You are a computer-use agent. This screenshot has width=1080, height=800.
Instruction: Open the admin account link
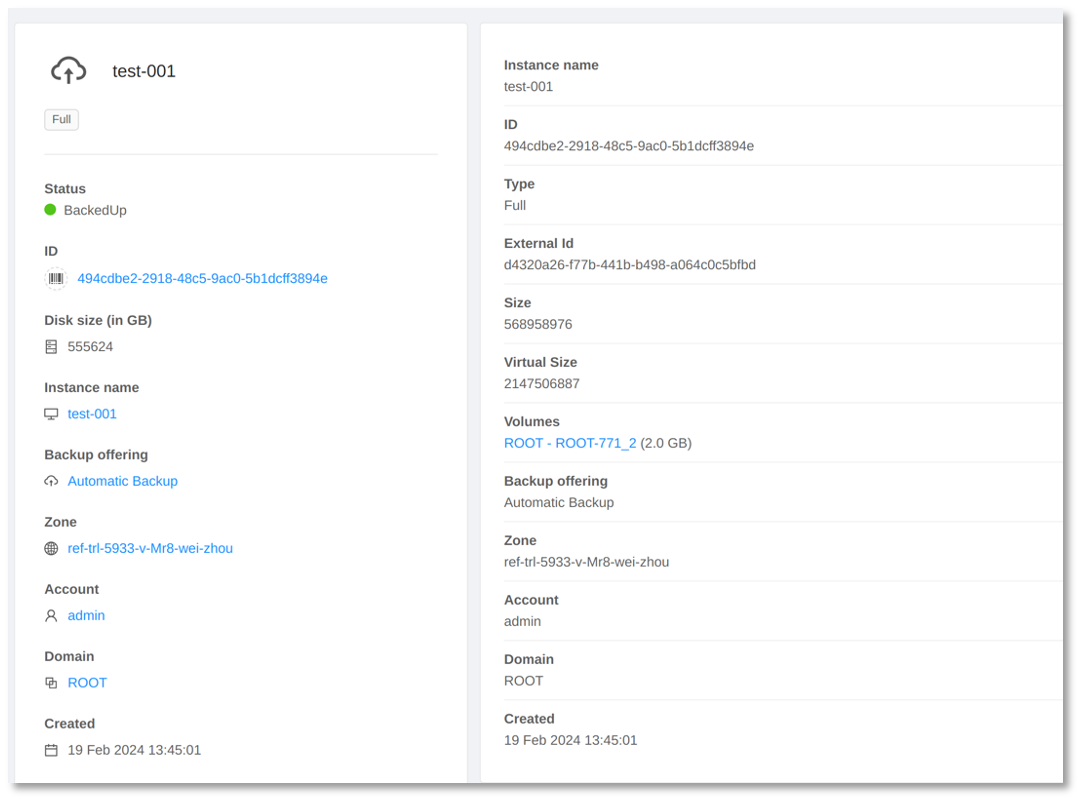[x=86, y=616]
